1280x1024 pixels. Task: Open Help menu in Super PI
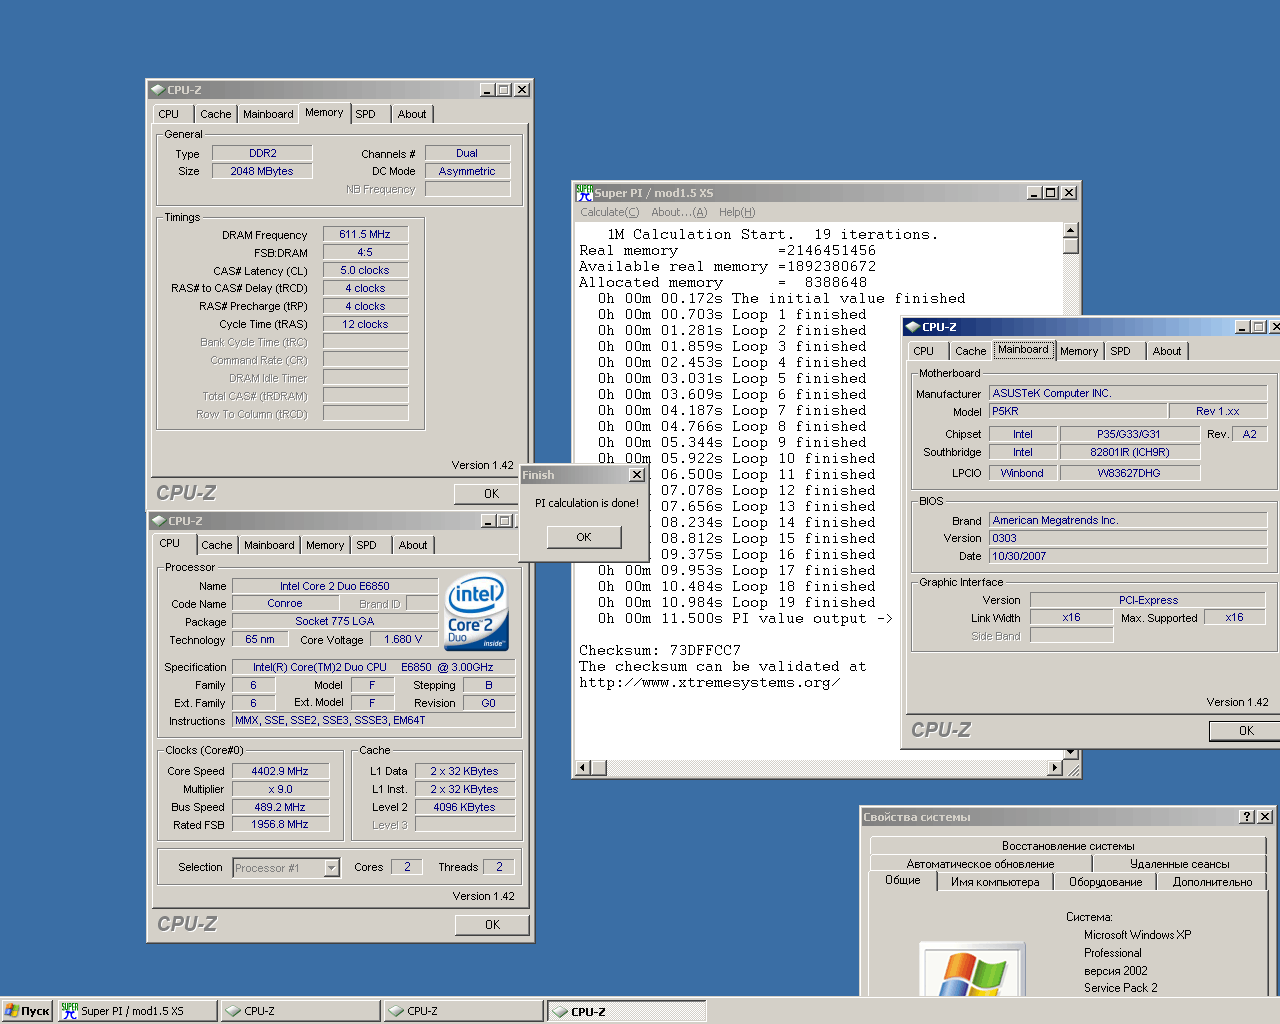pyautogui.click(x=737, y=212)
